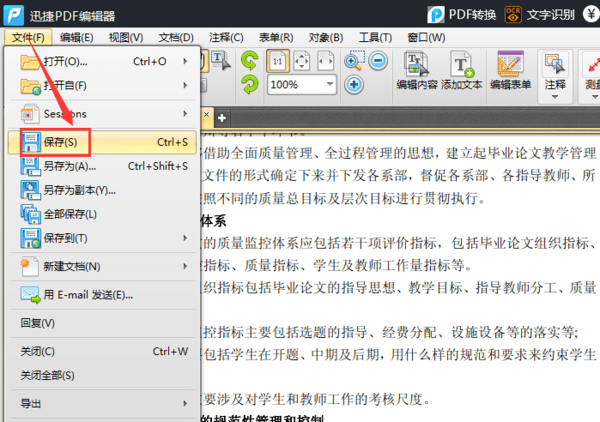
Task: Click the 注释 tool button
Action: [x=555, y=71]
